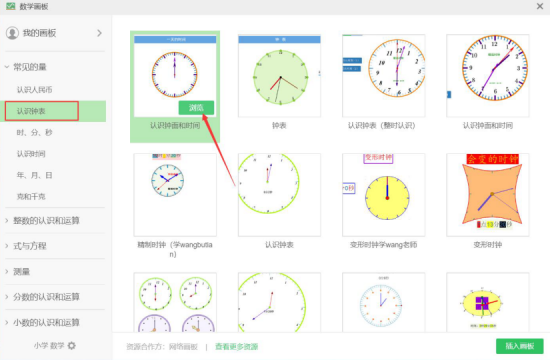This screenshot has width=550, height=360.
Task: Click the 小学 数学 grade label
Action: point(49,346)
